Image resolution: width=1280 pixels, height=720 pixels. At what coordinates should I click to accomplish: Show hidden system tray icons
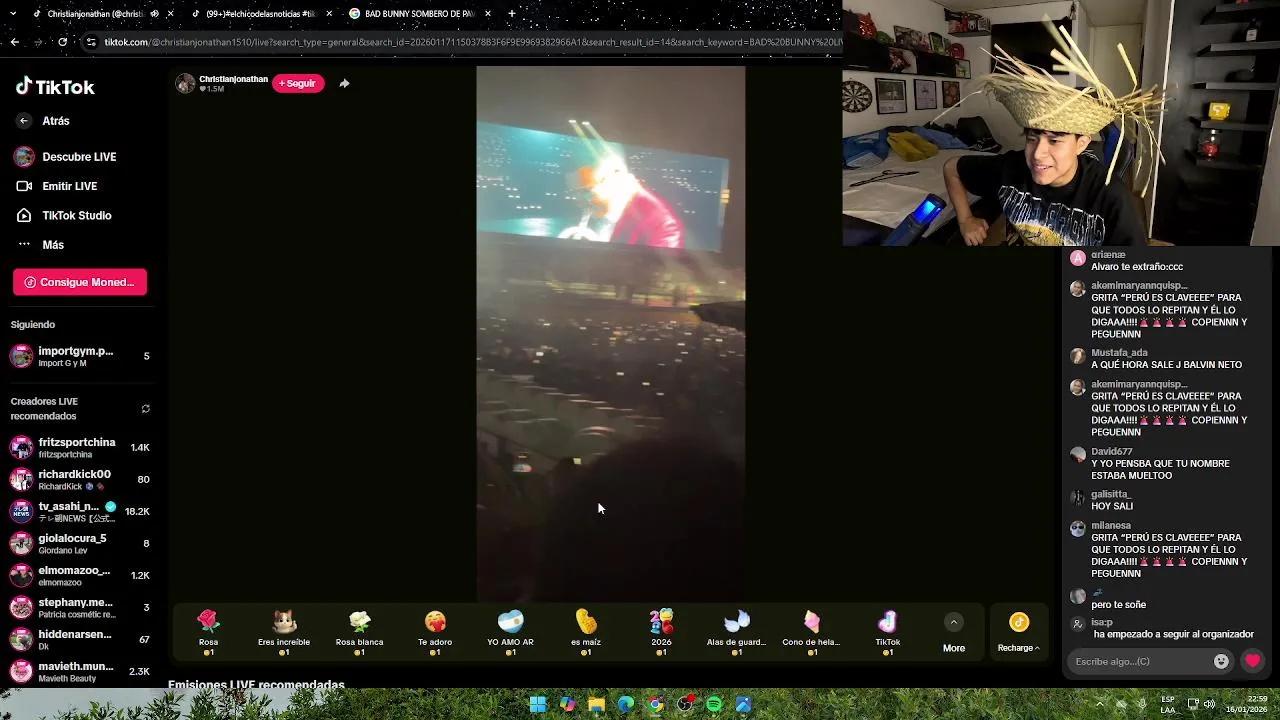[1100, 704]
